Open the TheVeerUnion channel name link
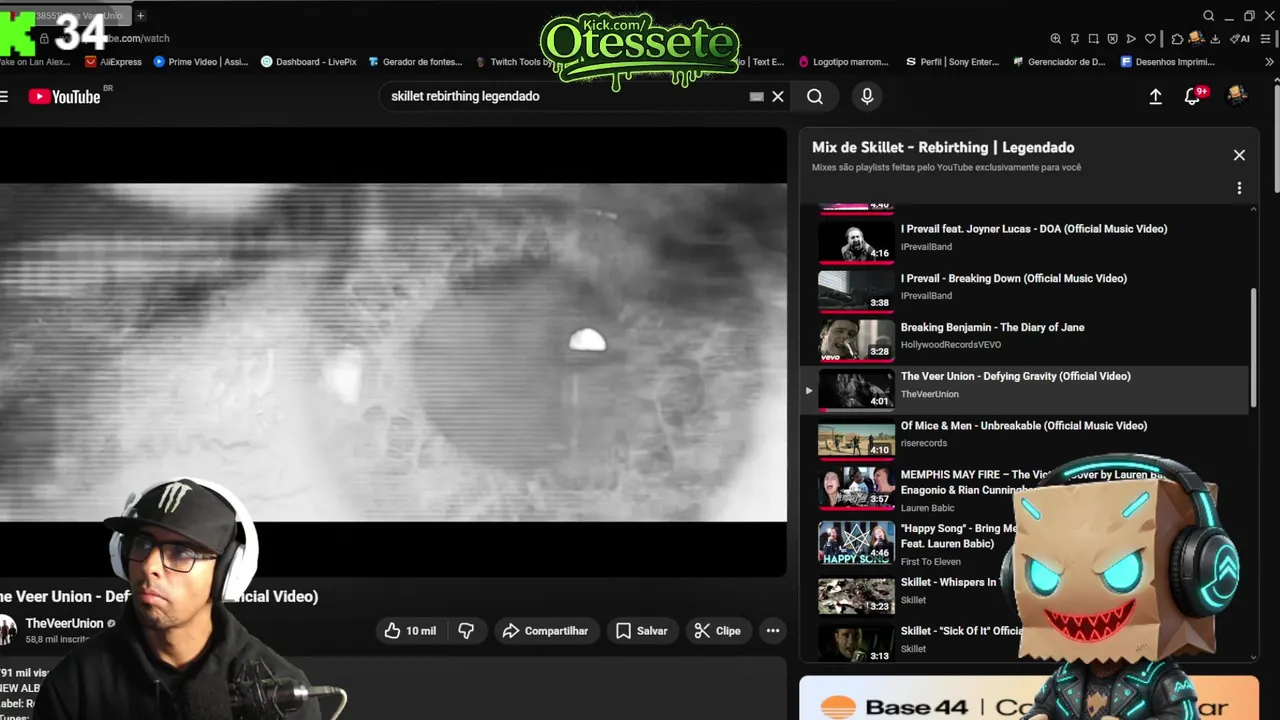Image resolution: width=1280 pixels, height=720 pixels. 64,623
